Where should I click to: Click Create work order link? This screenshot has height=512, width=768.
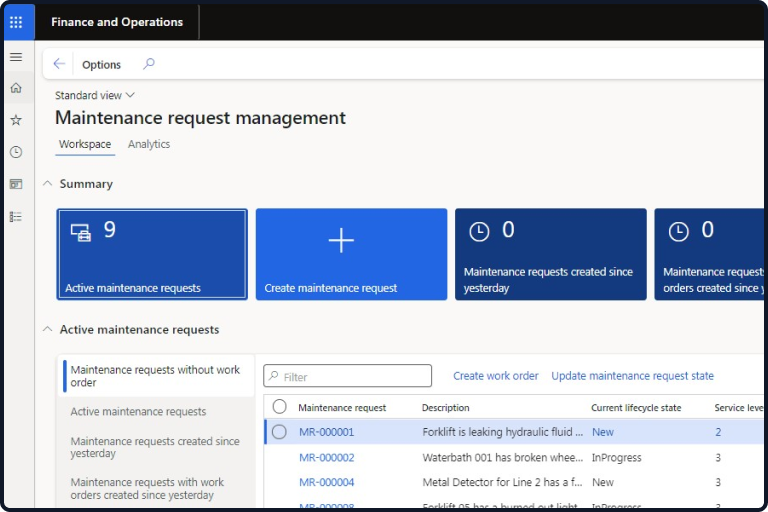coord(495,376)
